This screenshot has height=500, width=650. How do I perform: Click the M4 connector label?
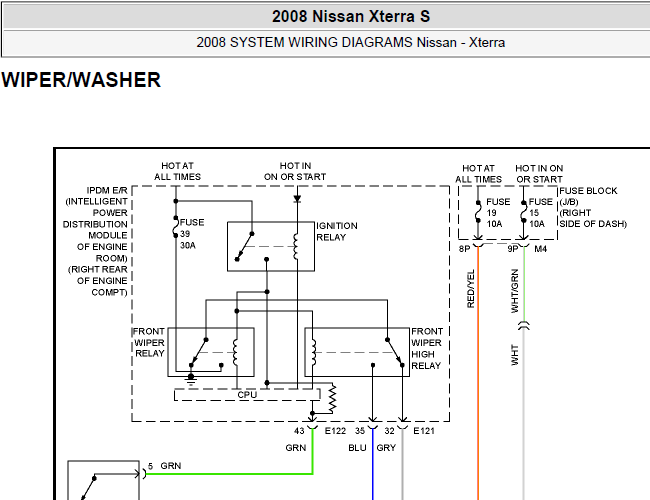tap(541, 249)
